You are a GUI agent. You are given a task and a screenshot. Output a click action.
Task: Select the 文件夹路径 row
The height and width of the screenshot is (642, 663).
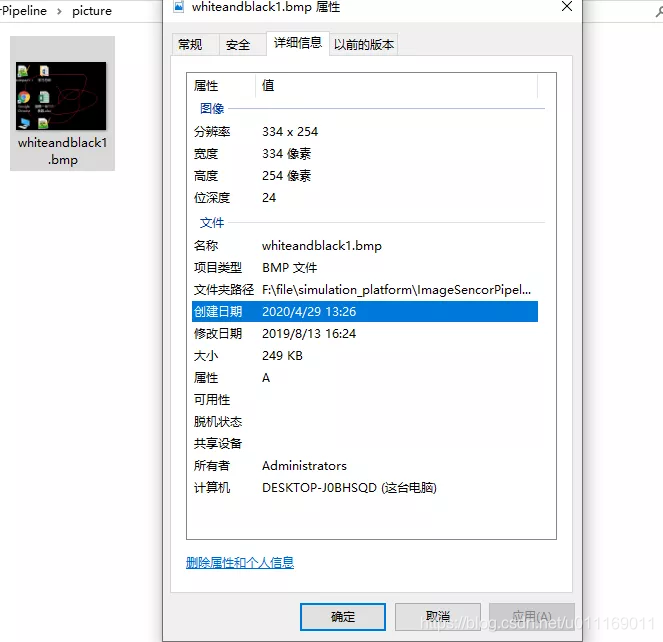point(365,290)
